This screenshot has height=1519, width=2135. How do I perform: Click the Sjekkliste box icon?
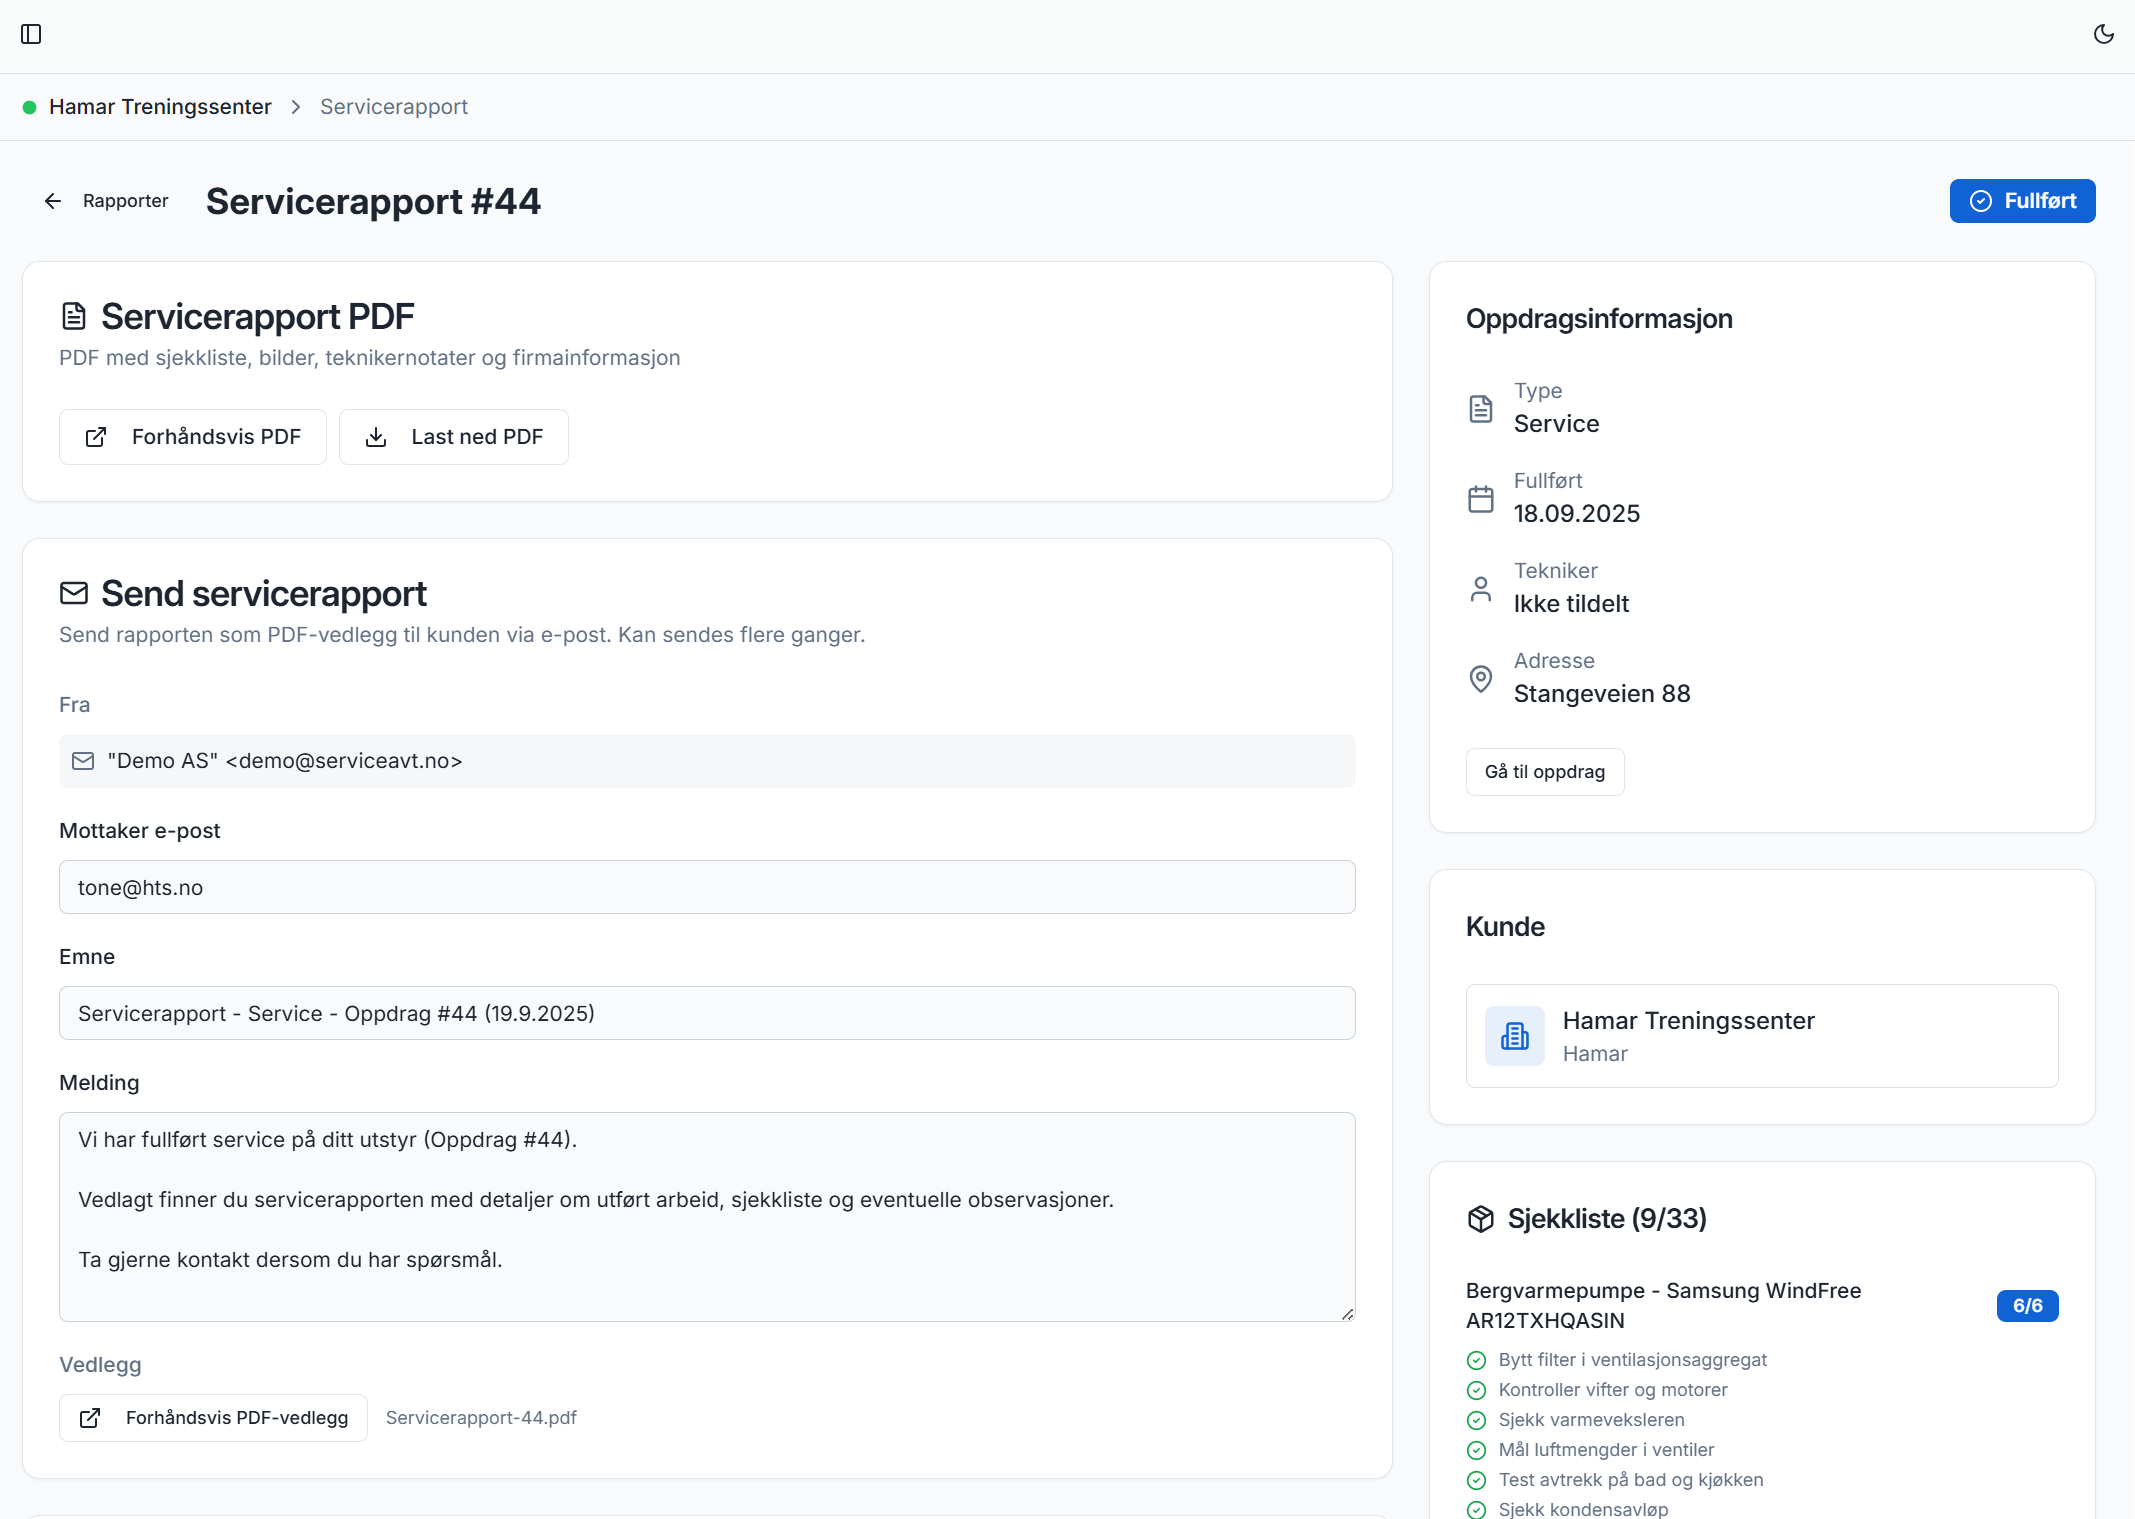click(x=1480, y=1219)
